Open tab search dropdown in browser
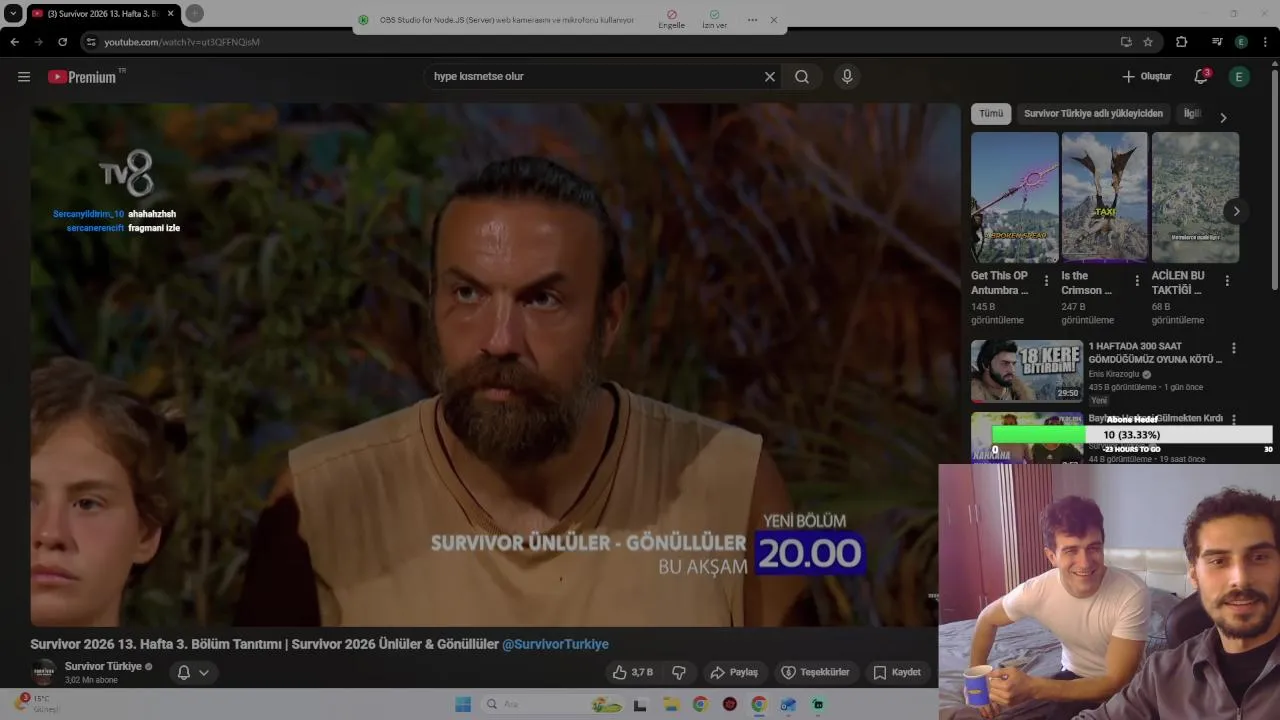Screen dimensions: 1280x720 [x=13, y=13]
